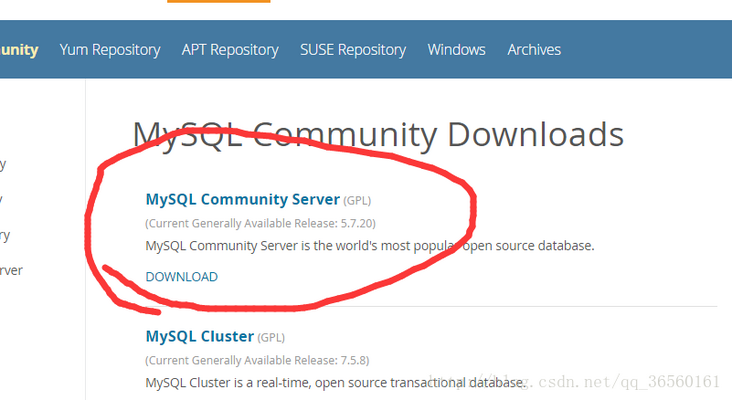The image size is (732, 400).
Task: Open the MySQL Community Server link
Action: (x=243, y=199)
